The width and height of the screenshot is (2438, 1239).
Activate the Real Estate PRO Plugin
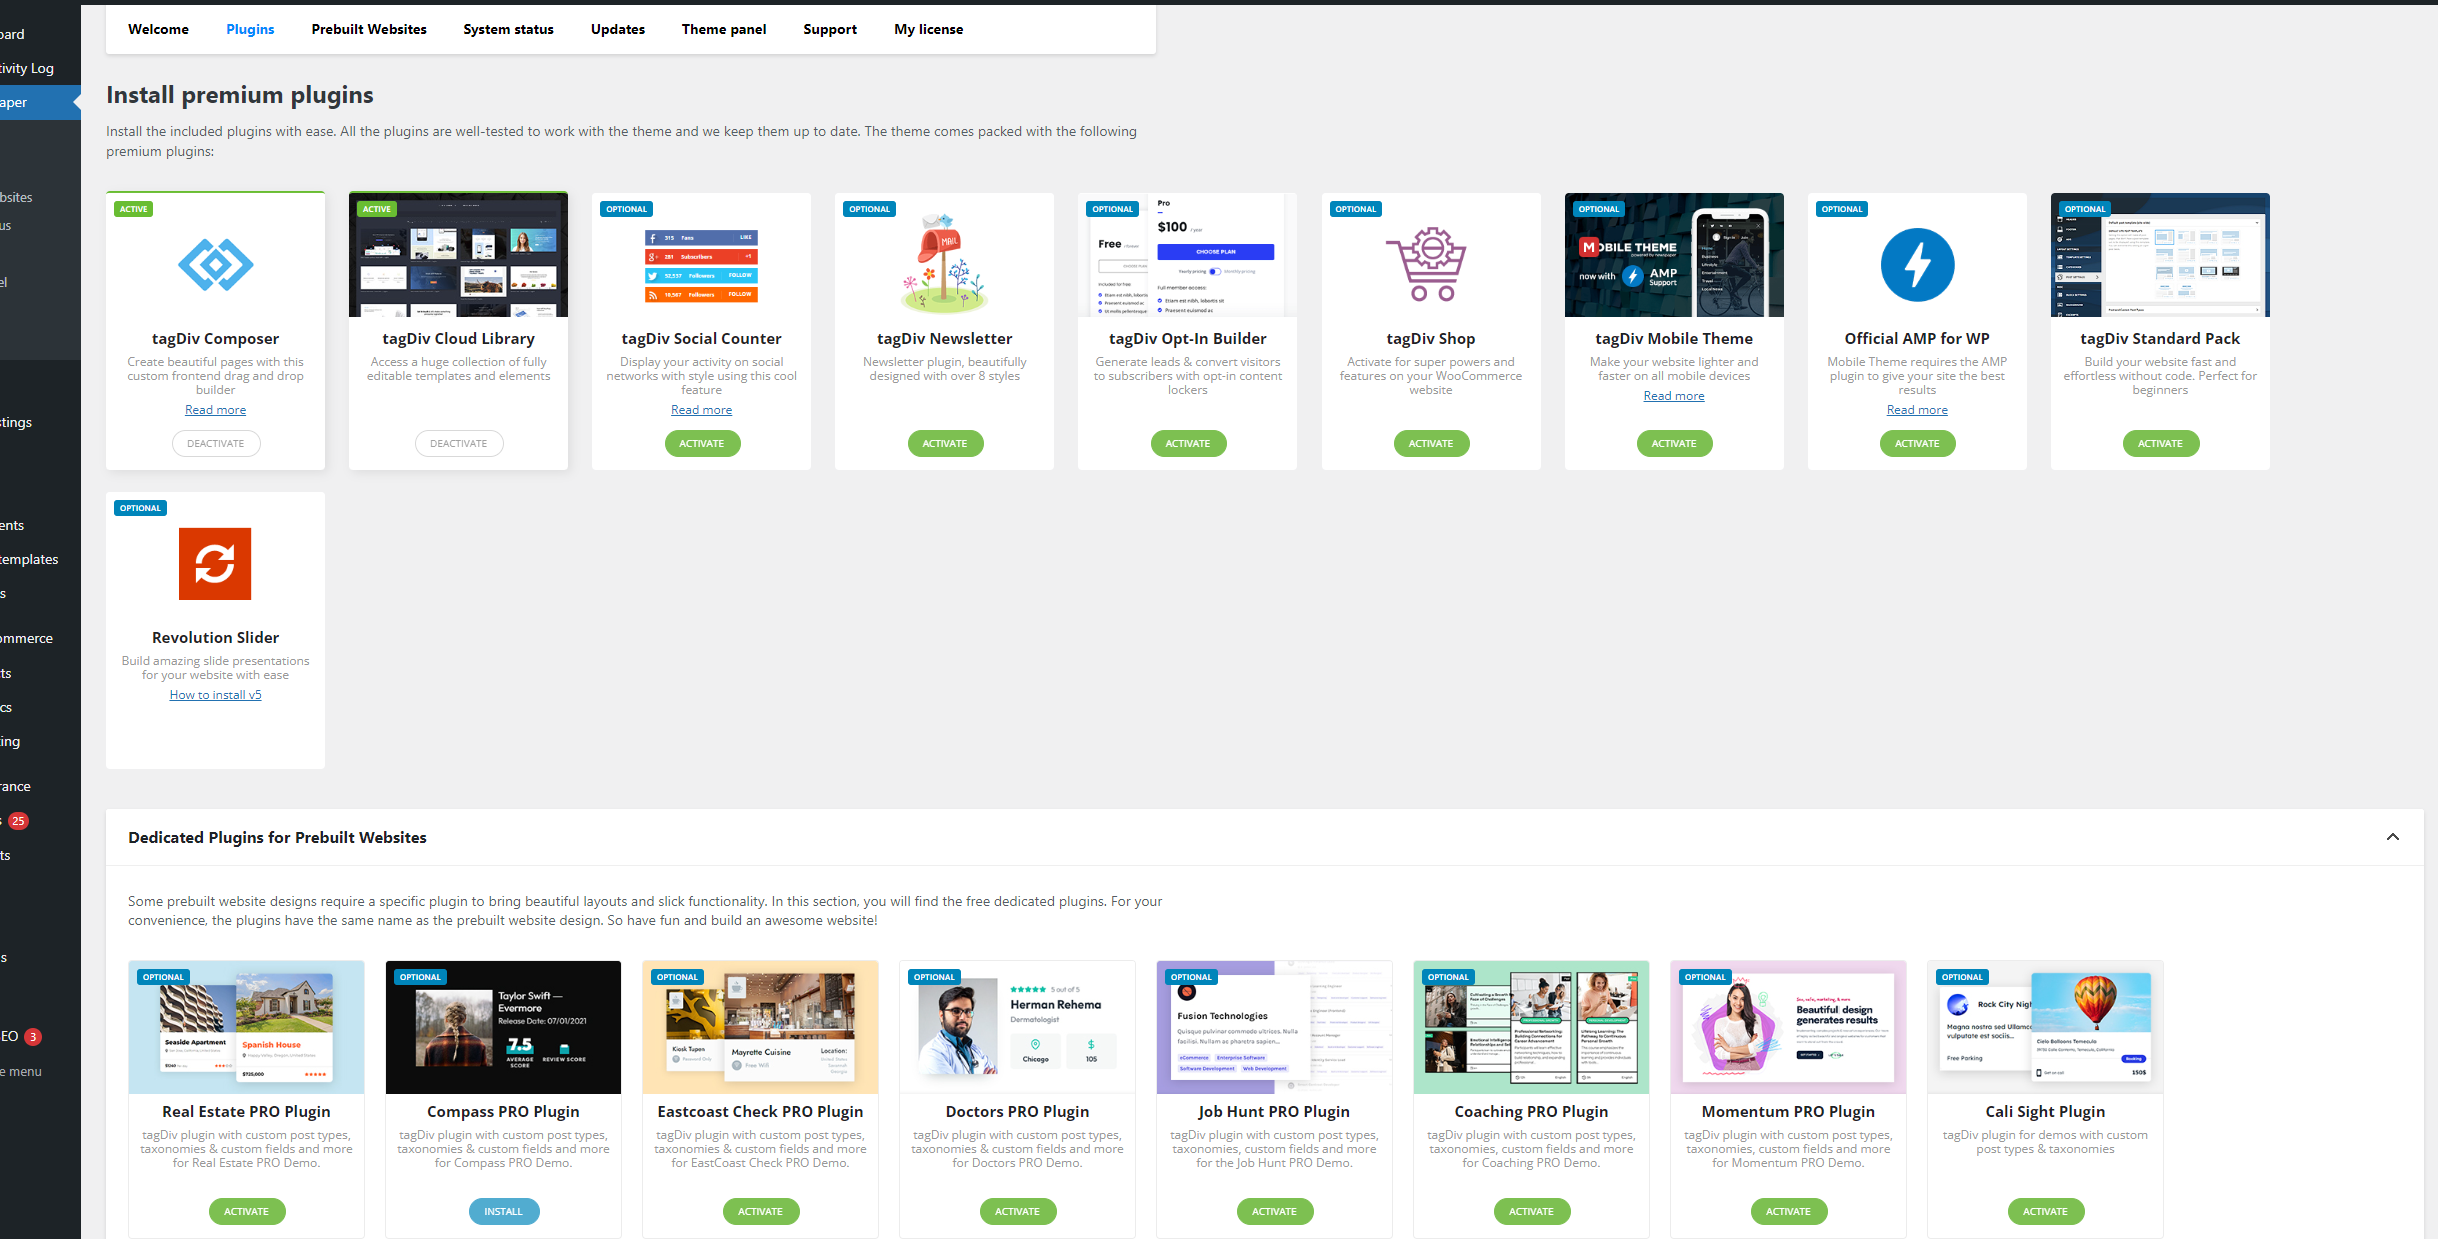pyautogui.click(x=246, y=1212)
